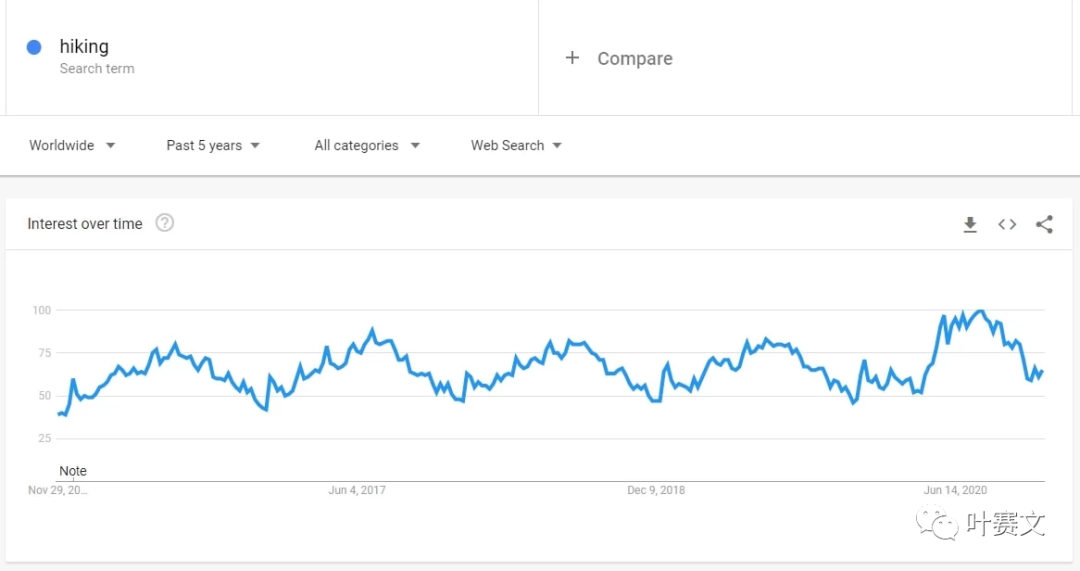
Task: Edit the hiking search term
Action: click(x=84, y=46)
